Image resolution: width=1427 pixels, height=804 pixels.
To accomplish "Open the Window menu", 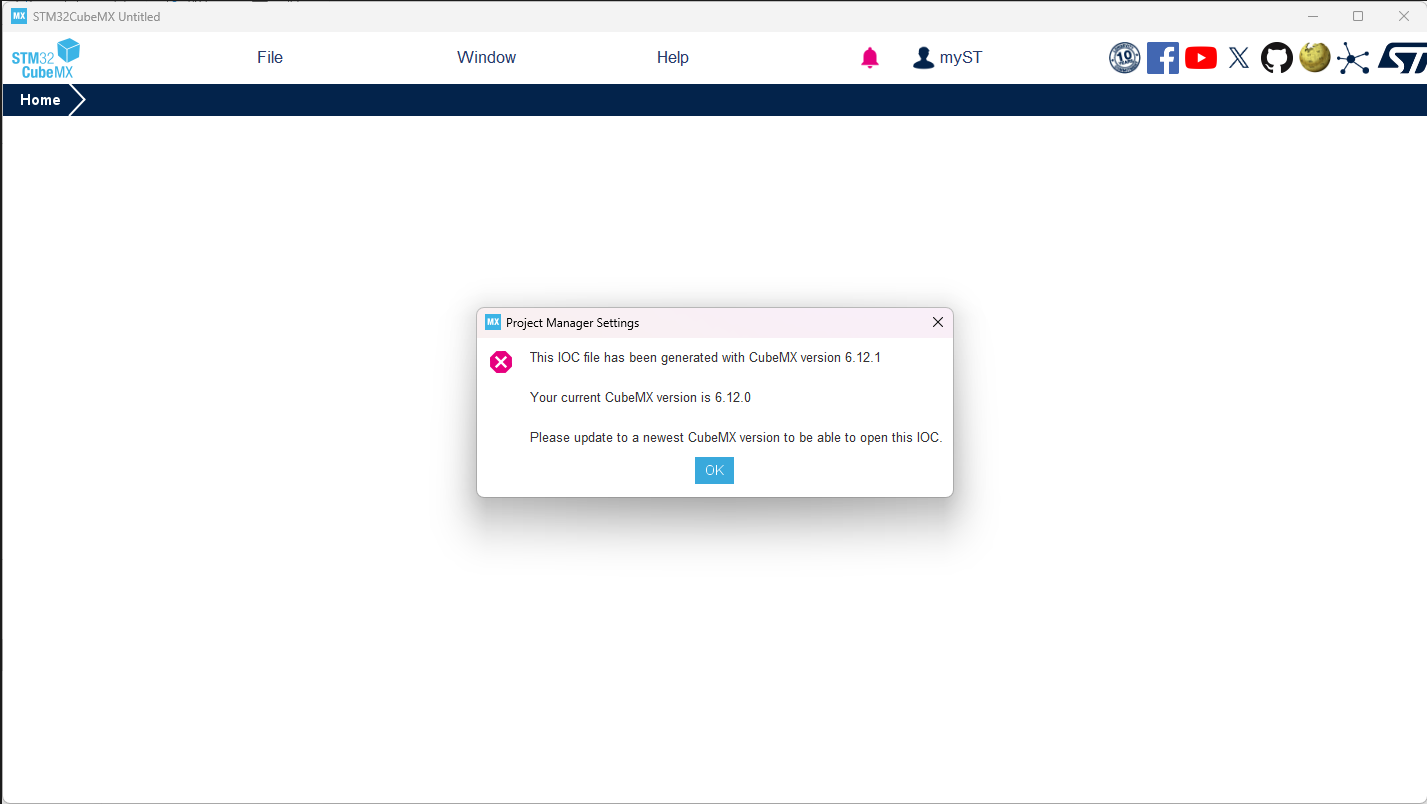I will click(486, 58).
